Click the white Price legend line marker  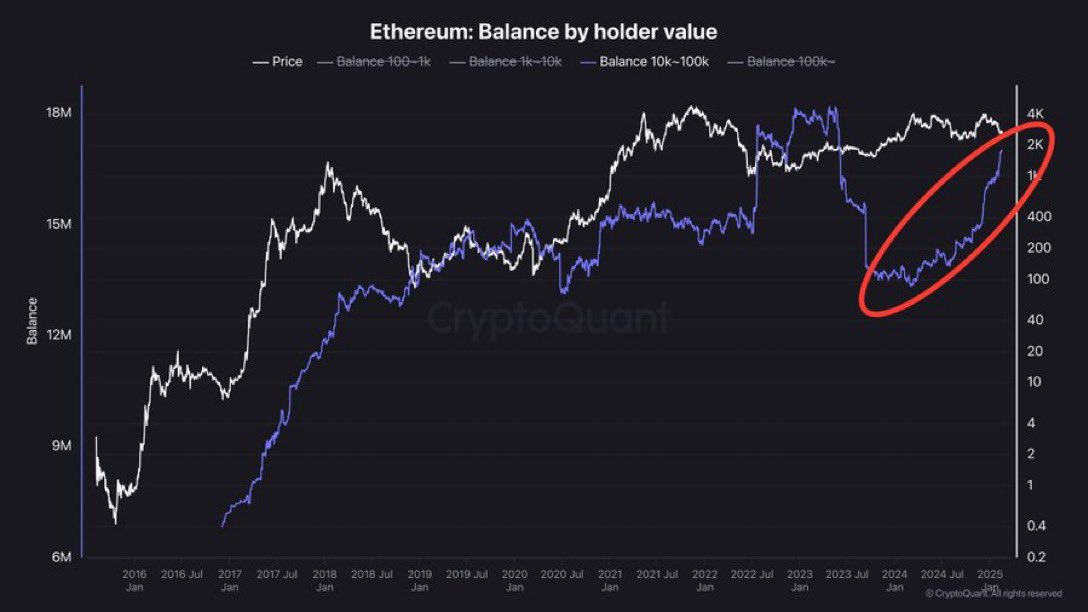pyautogui.click(x=260, y=62)
